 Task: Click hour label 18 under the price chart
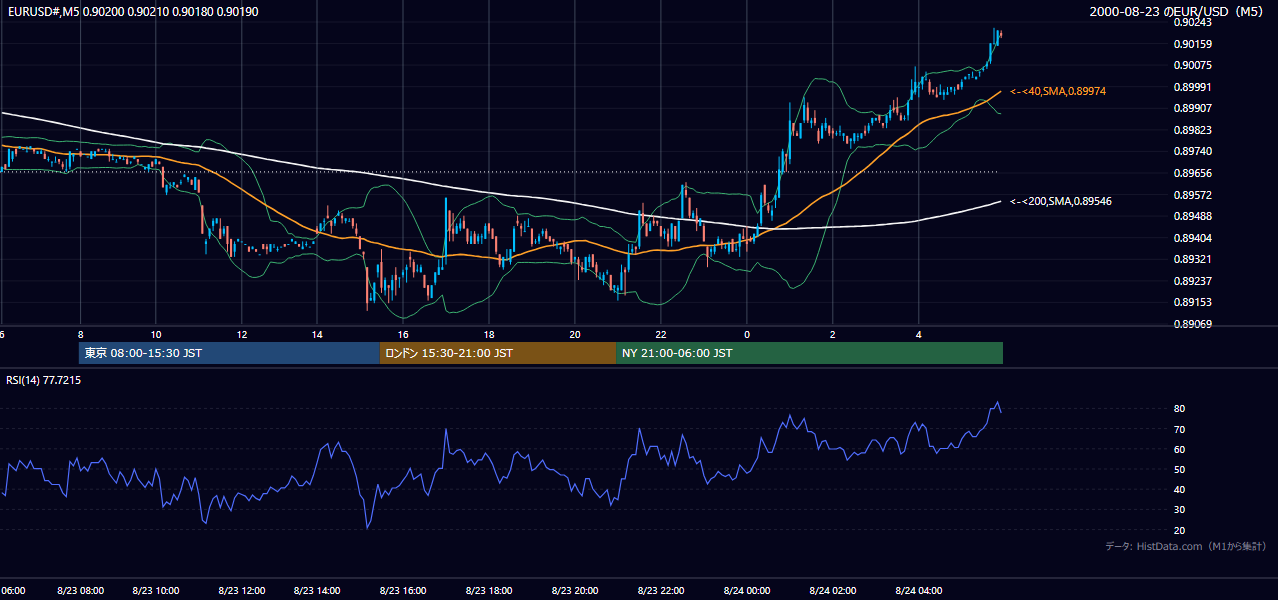pos(488,334)
